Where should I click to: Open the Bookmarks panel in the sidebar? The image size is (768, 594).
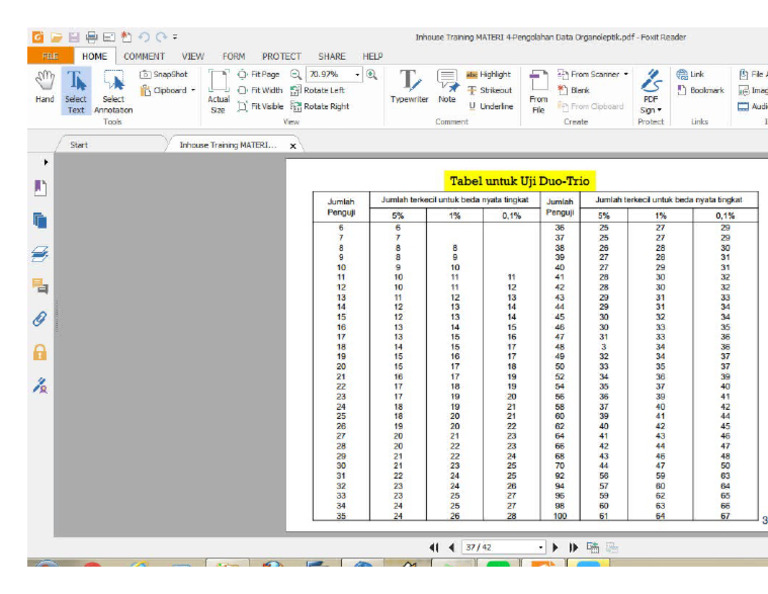point(40,188)
